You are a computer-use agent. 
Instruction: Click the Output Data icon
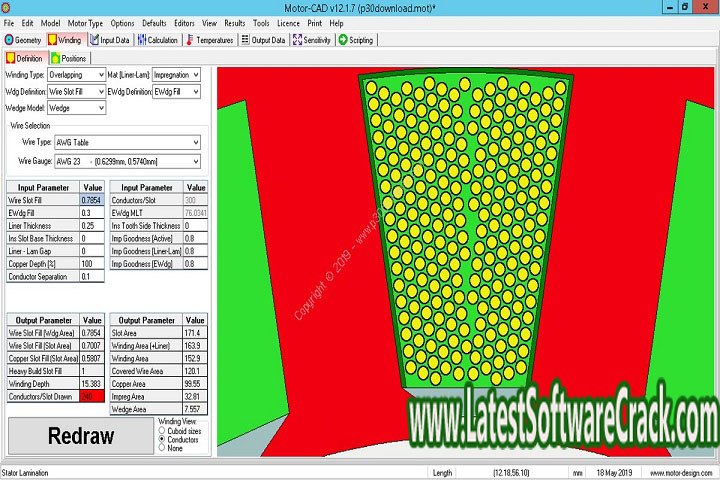point(245,40)
